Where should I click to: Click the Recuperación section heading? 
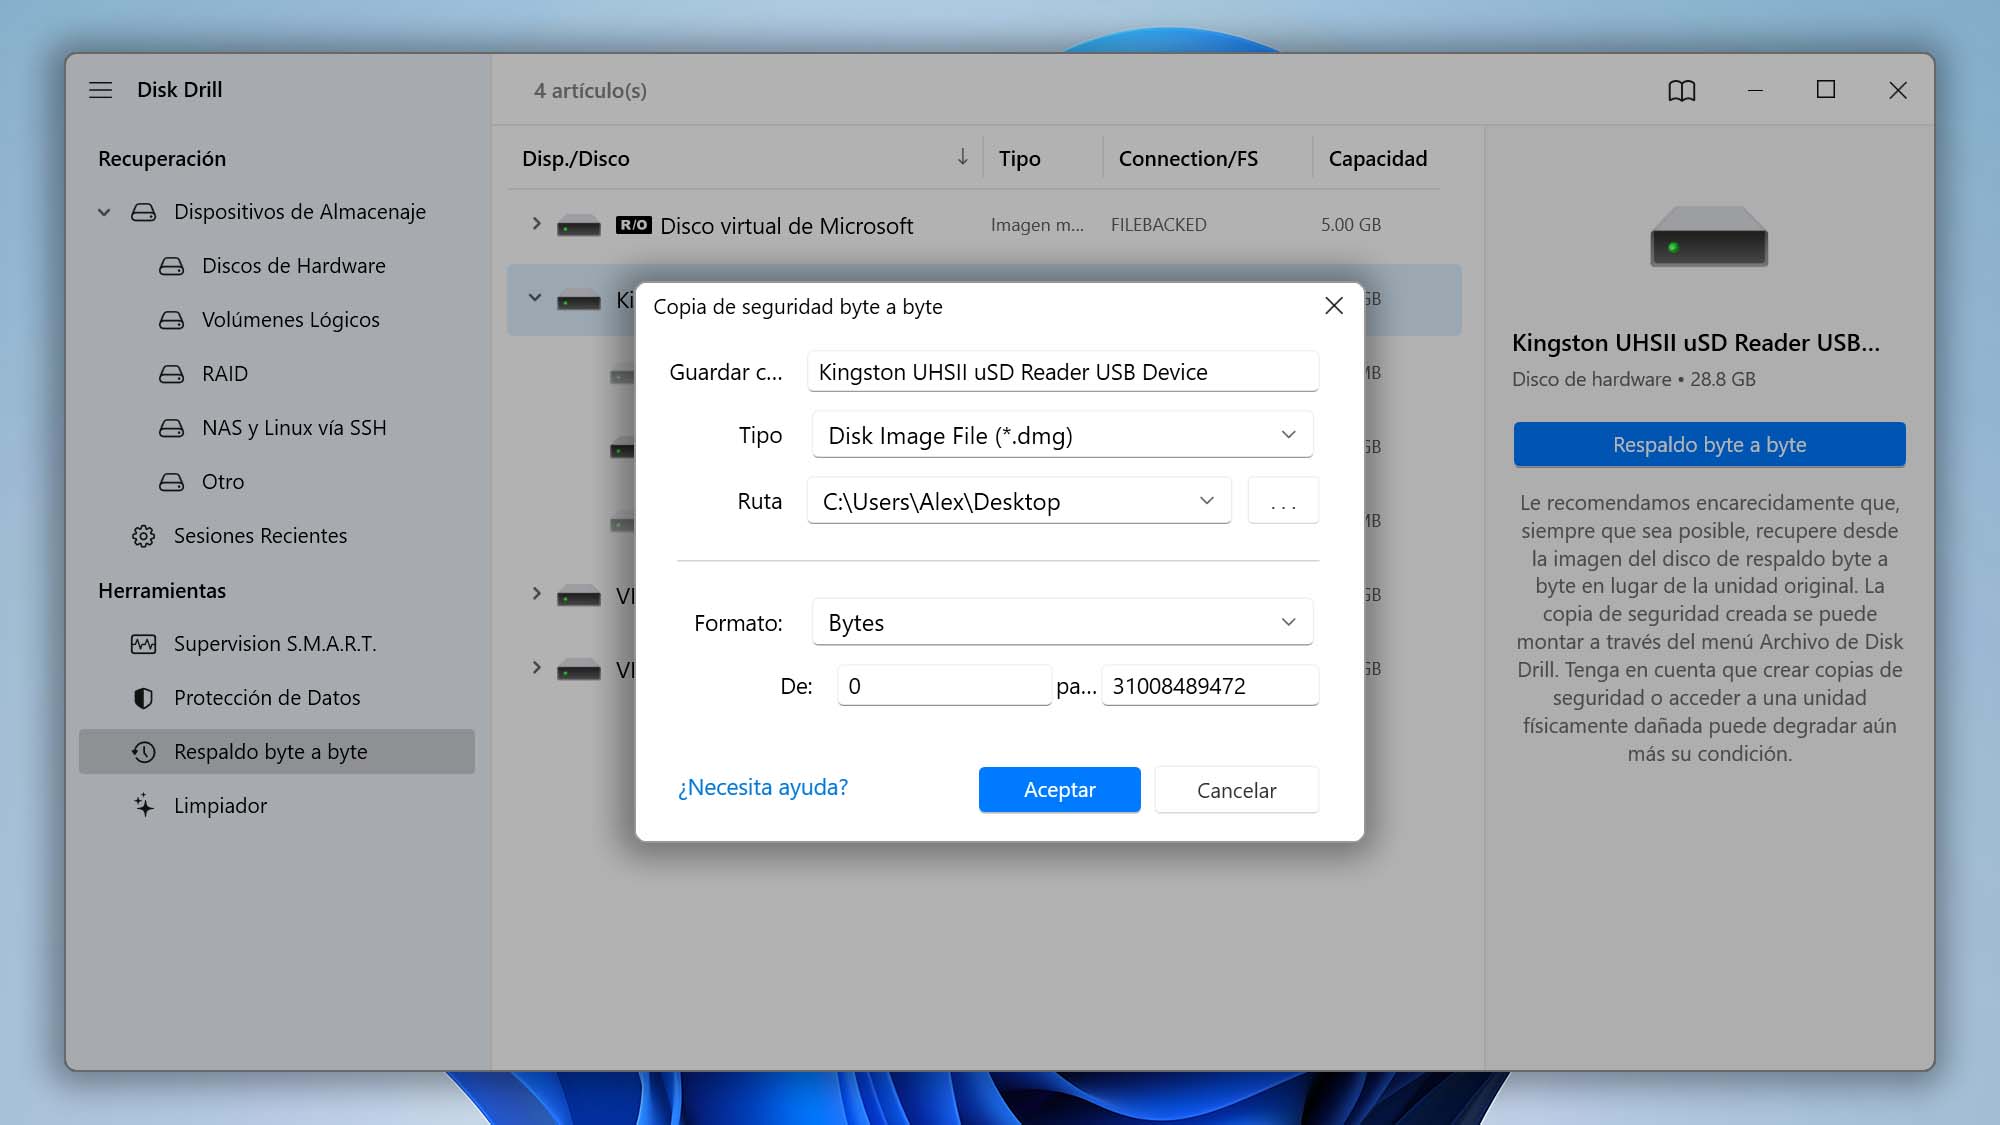(x=161, y=159)
